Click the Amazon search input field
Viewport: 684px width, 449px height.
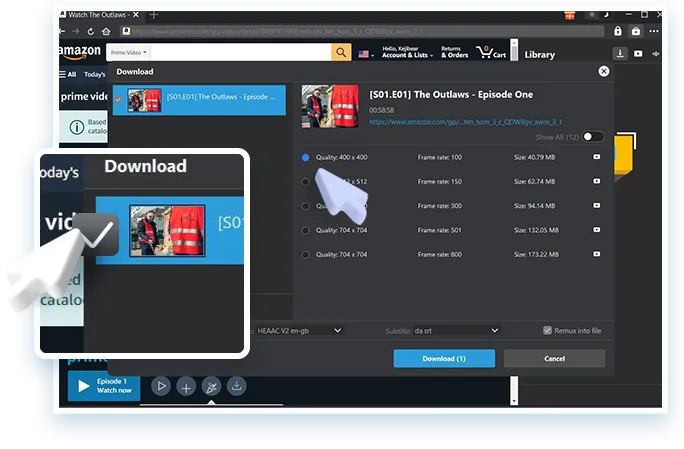[x=241, y=52]
